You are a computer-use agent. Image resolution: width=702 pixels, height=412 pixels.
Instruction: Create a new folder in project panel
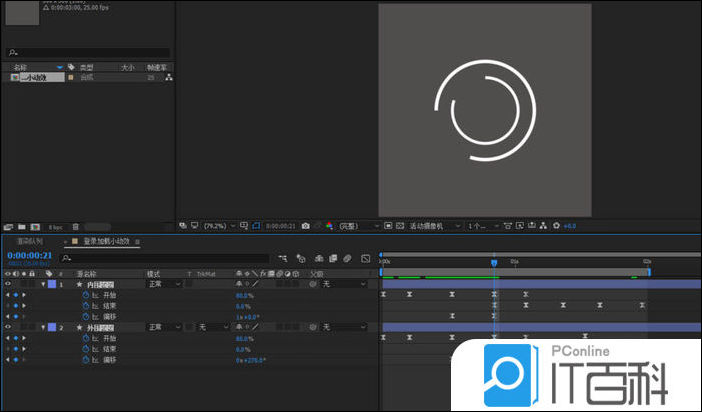point(20,226)
